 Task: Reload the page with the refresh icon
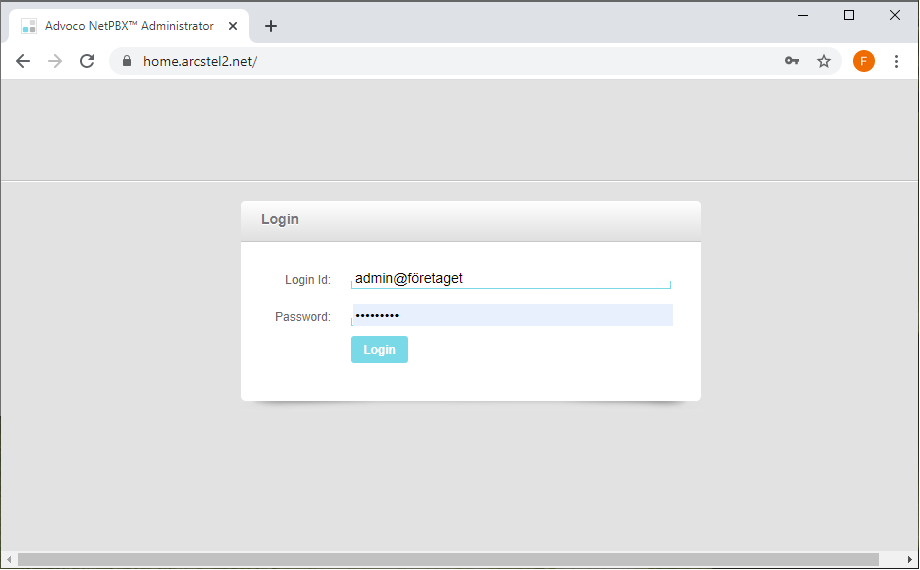click(x=87, y=61)
